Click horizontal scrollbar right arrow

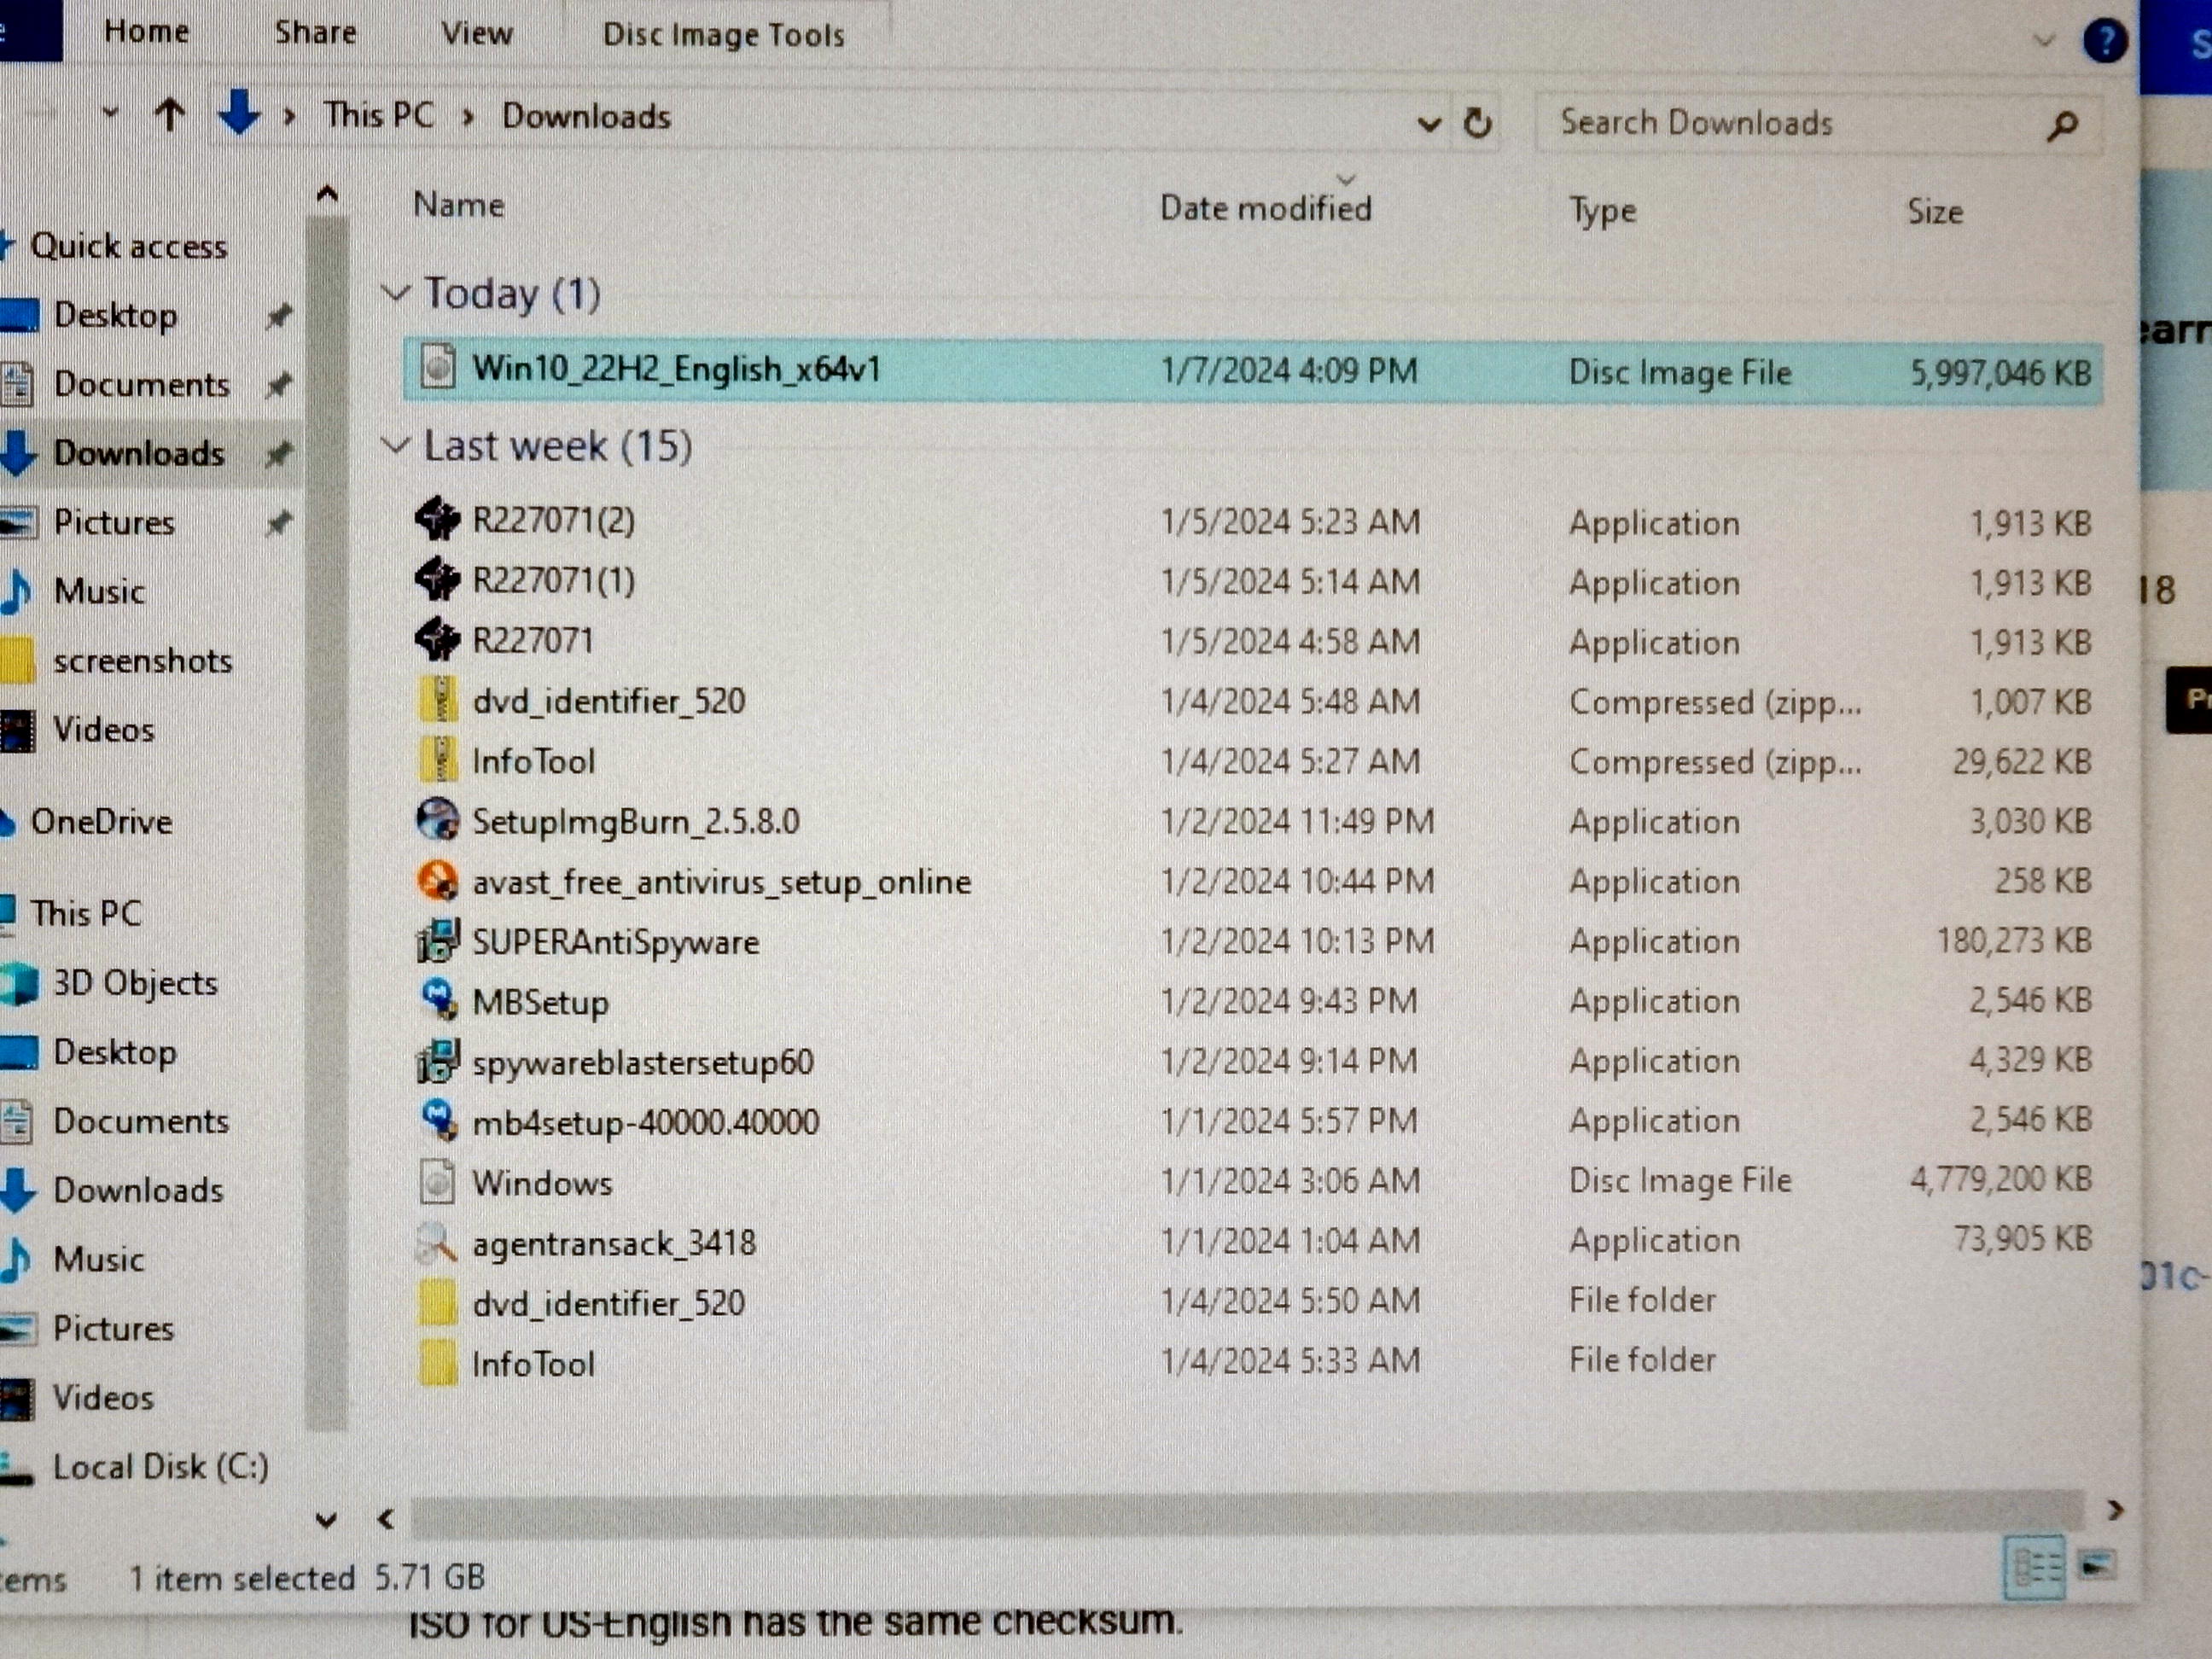tap(2113, 1511)
